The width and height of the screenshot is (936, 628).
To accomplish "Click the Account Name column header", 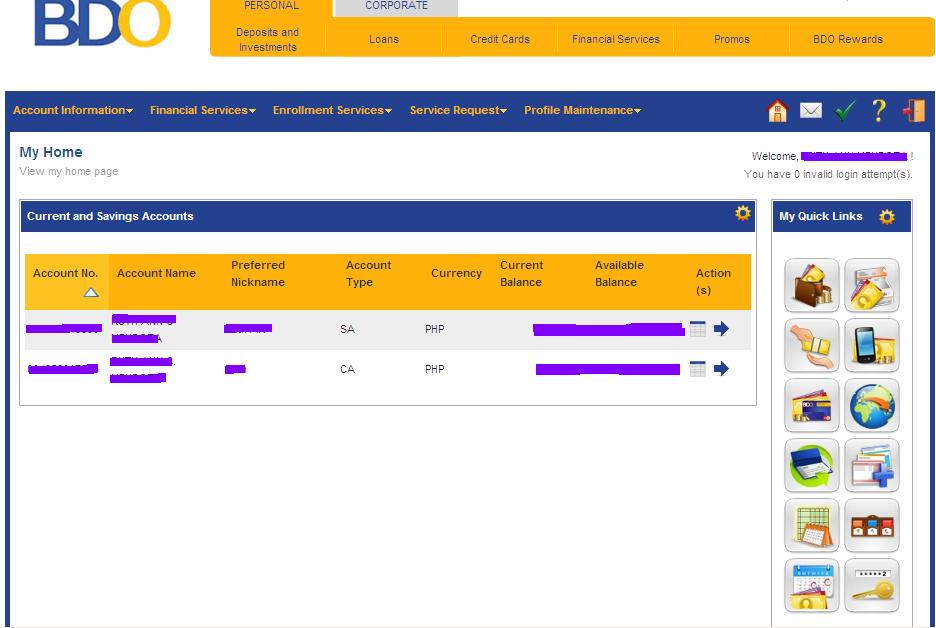I will [156, 273].
